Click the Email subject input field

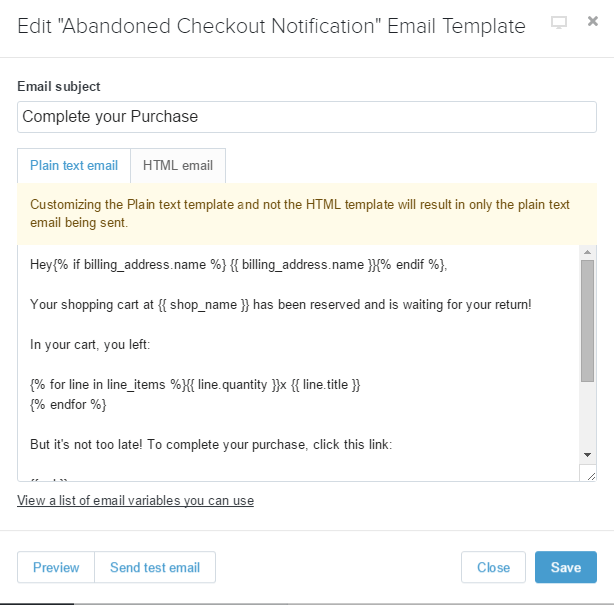coord(307,117)
